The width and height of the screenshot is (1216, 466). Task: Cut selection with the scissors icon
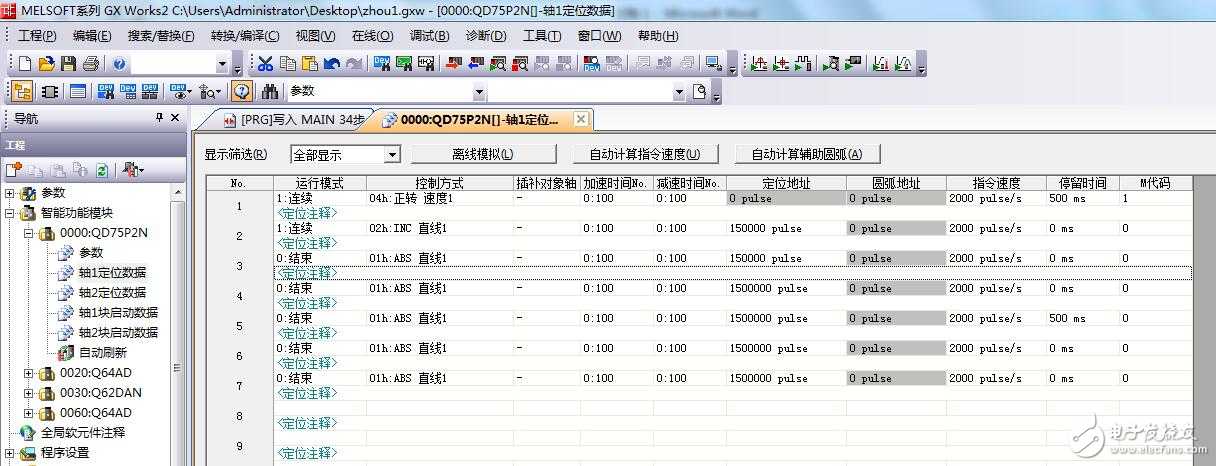click(265, 63)
